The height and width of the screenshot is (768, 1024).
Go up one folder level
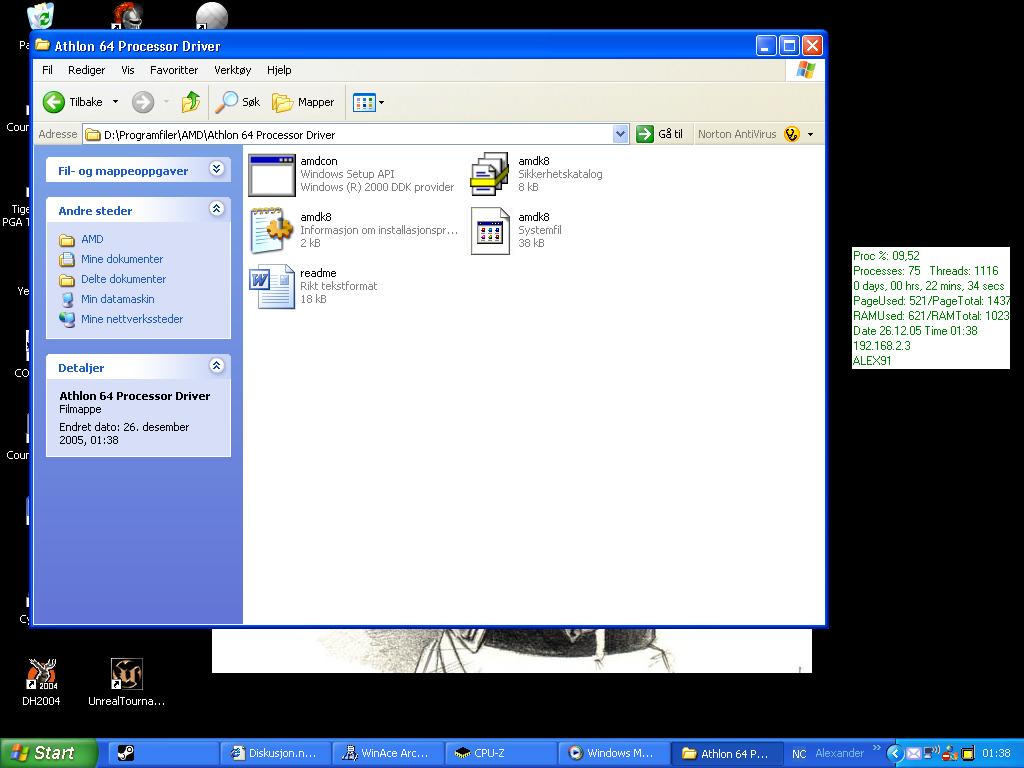pyautogui.click(x=191, y=102)
